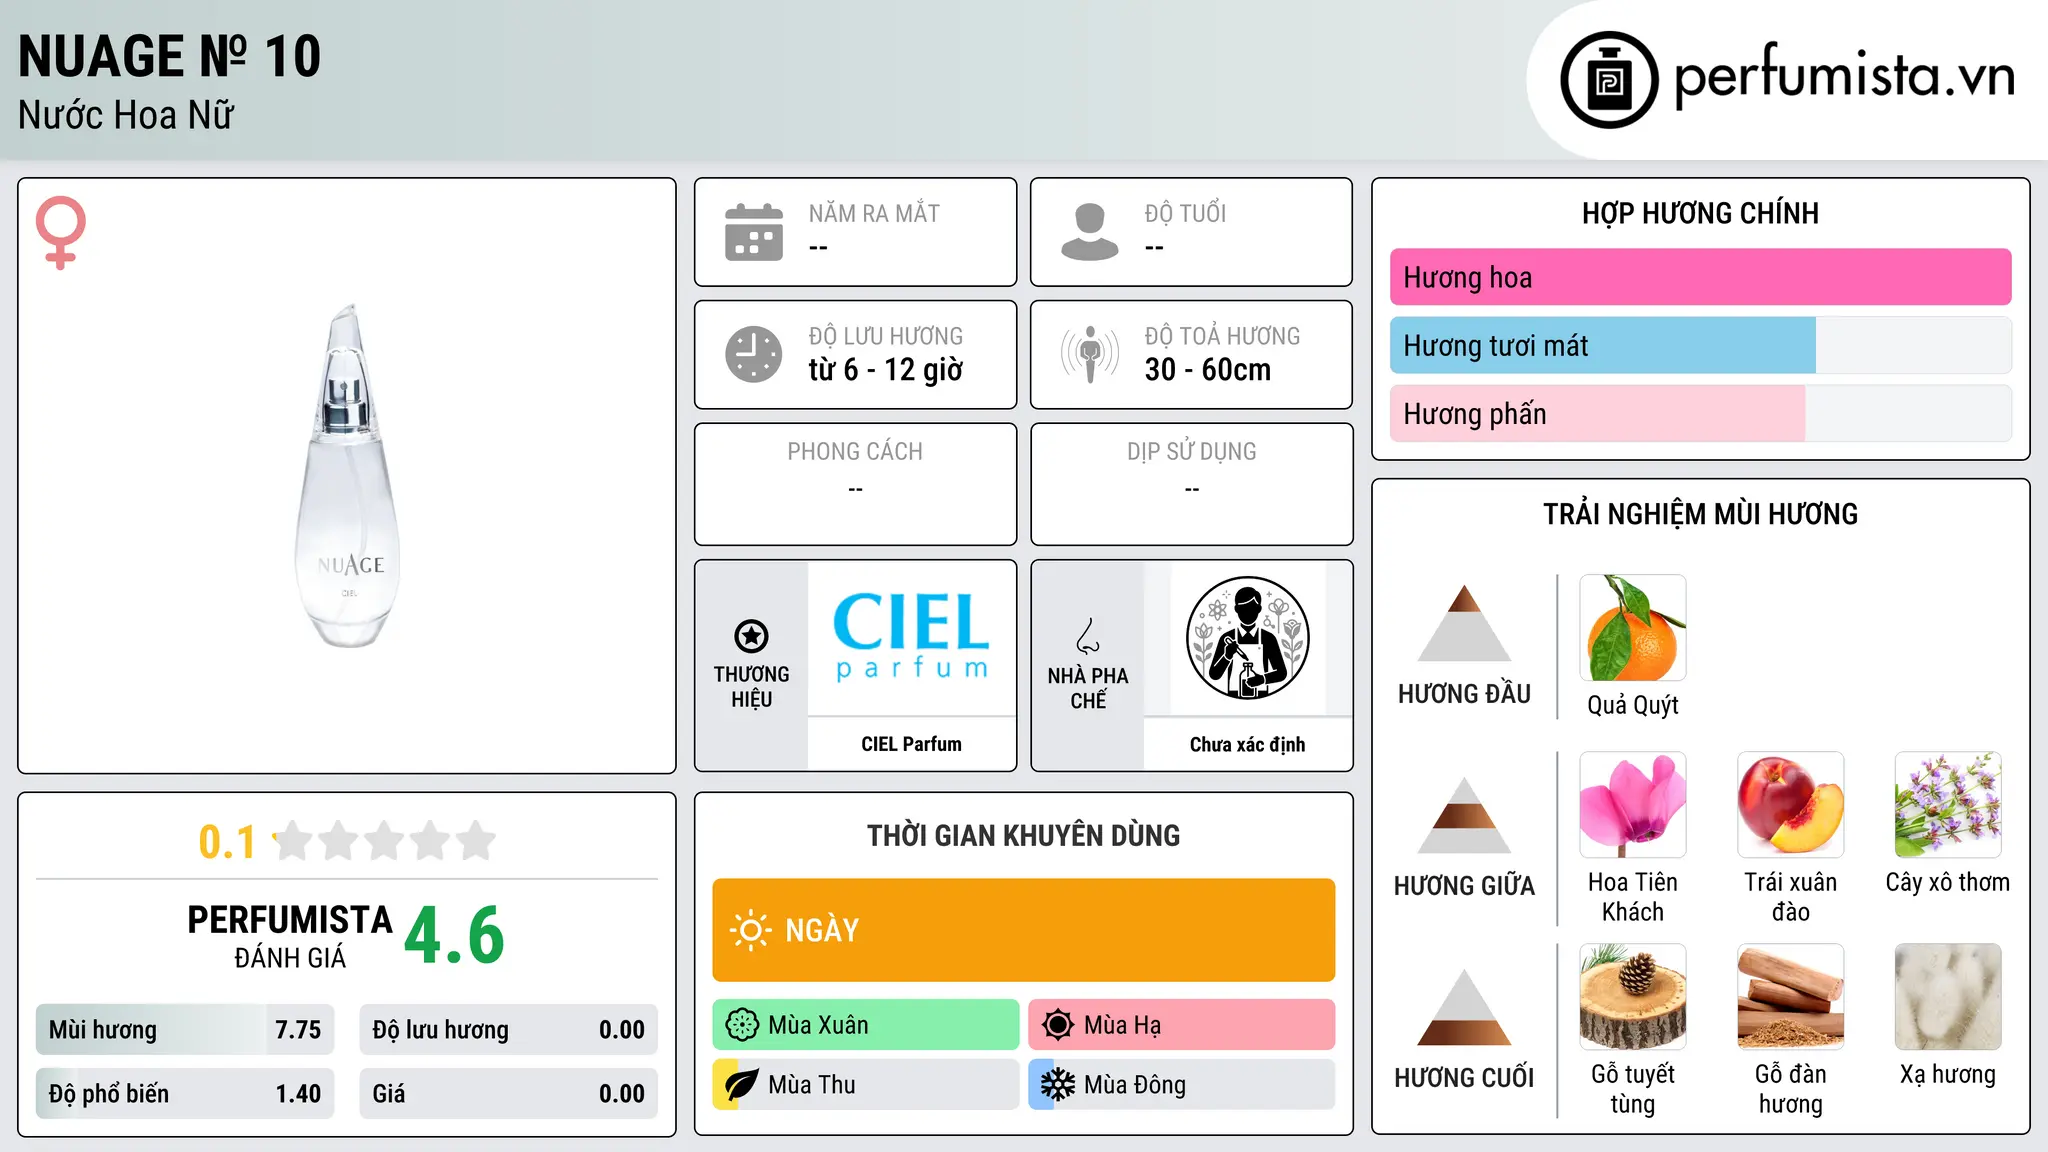Click the leaf icon beside Mùa Thu

[x=742, y=1085]
